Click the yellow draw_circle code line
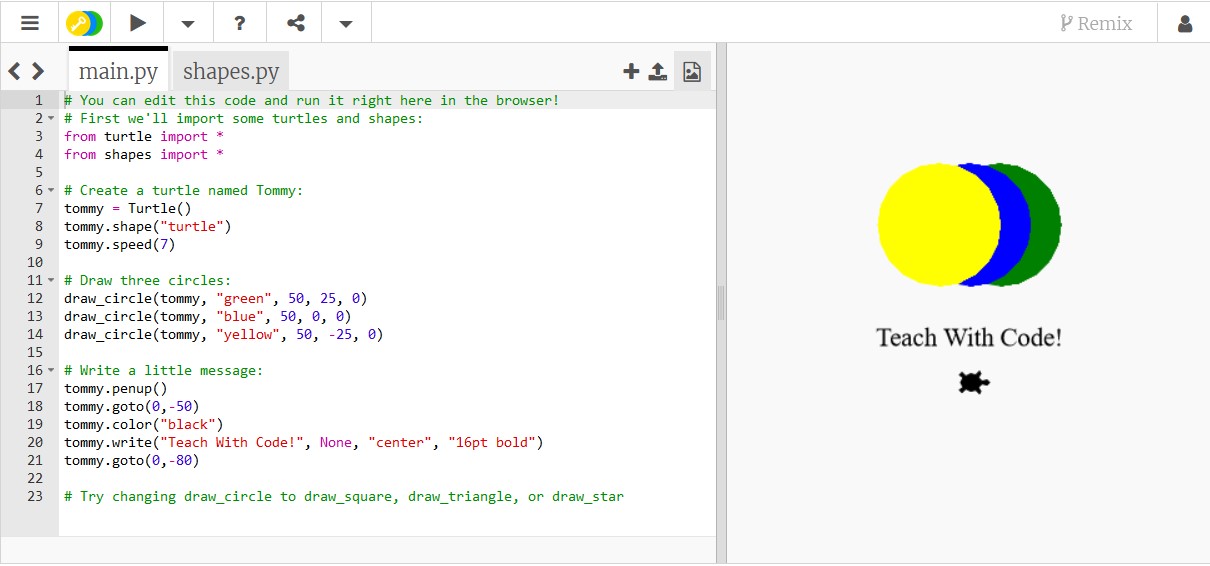 tap(224, 334)
